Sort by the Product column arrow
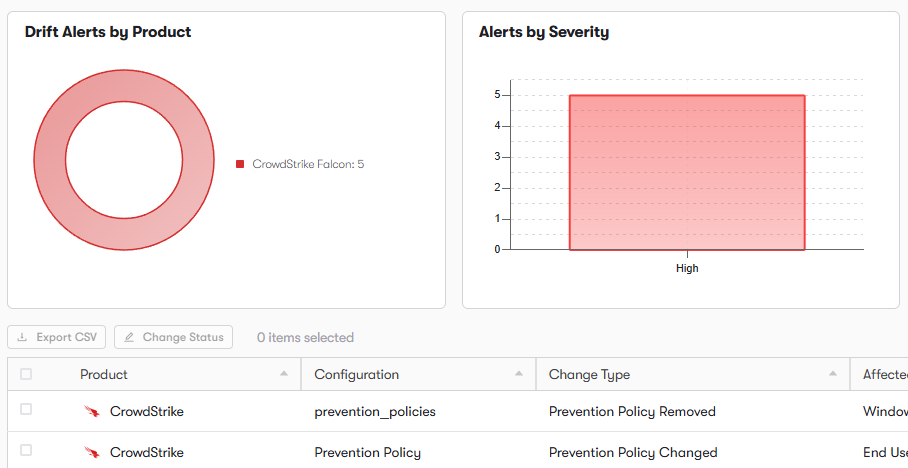Screen dimensions: 908x468 pyautogui.click(x=284, y=374)
